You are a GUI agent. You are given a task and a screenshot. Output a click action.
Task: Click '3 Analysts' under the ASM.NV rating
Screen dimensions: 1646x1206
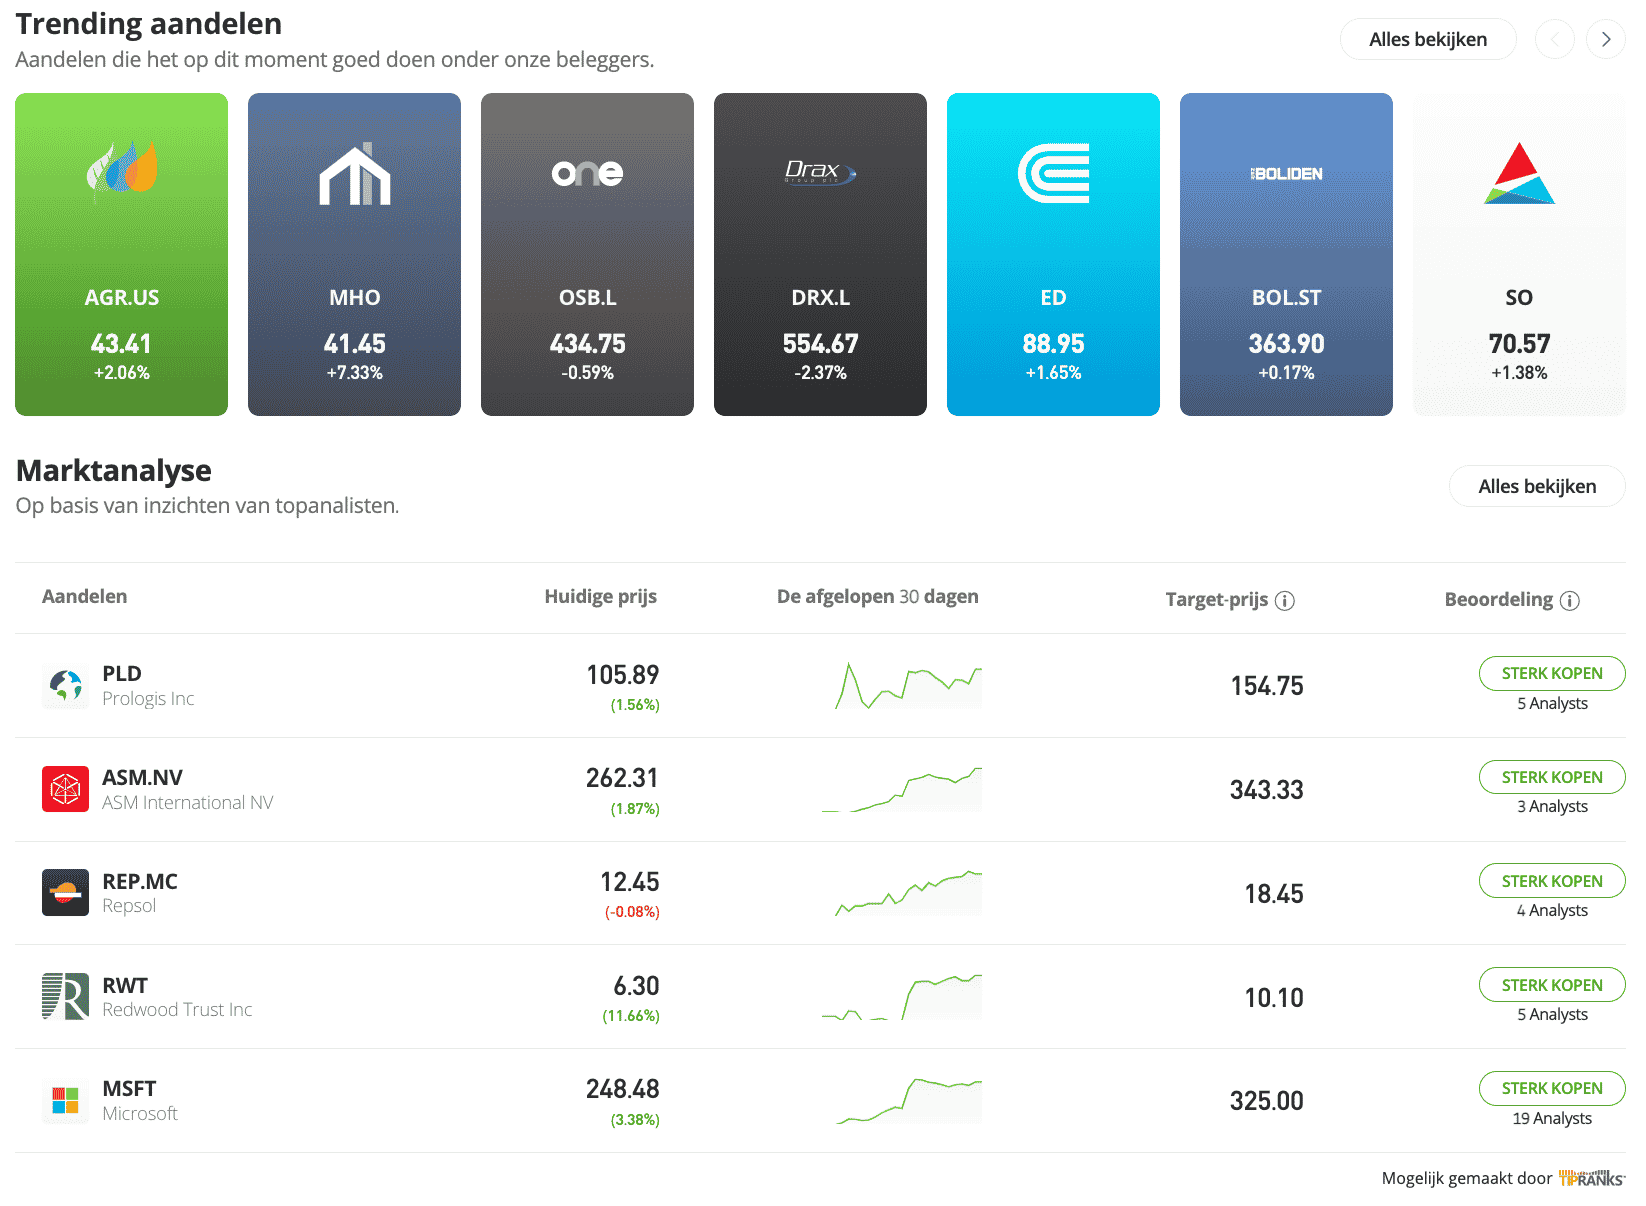1552,806
